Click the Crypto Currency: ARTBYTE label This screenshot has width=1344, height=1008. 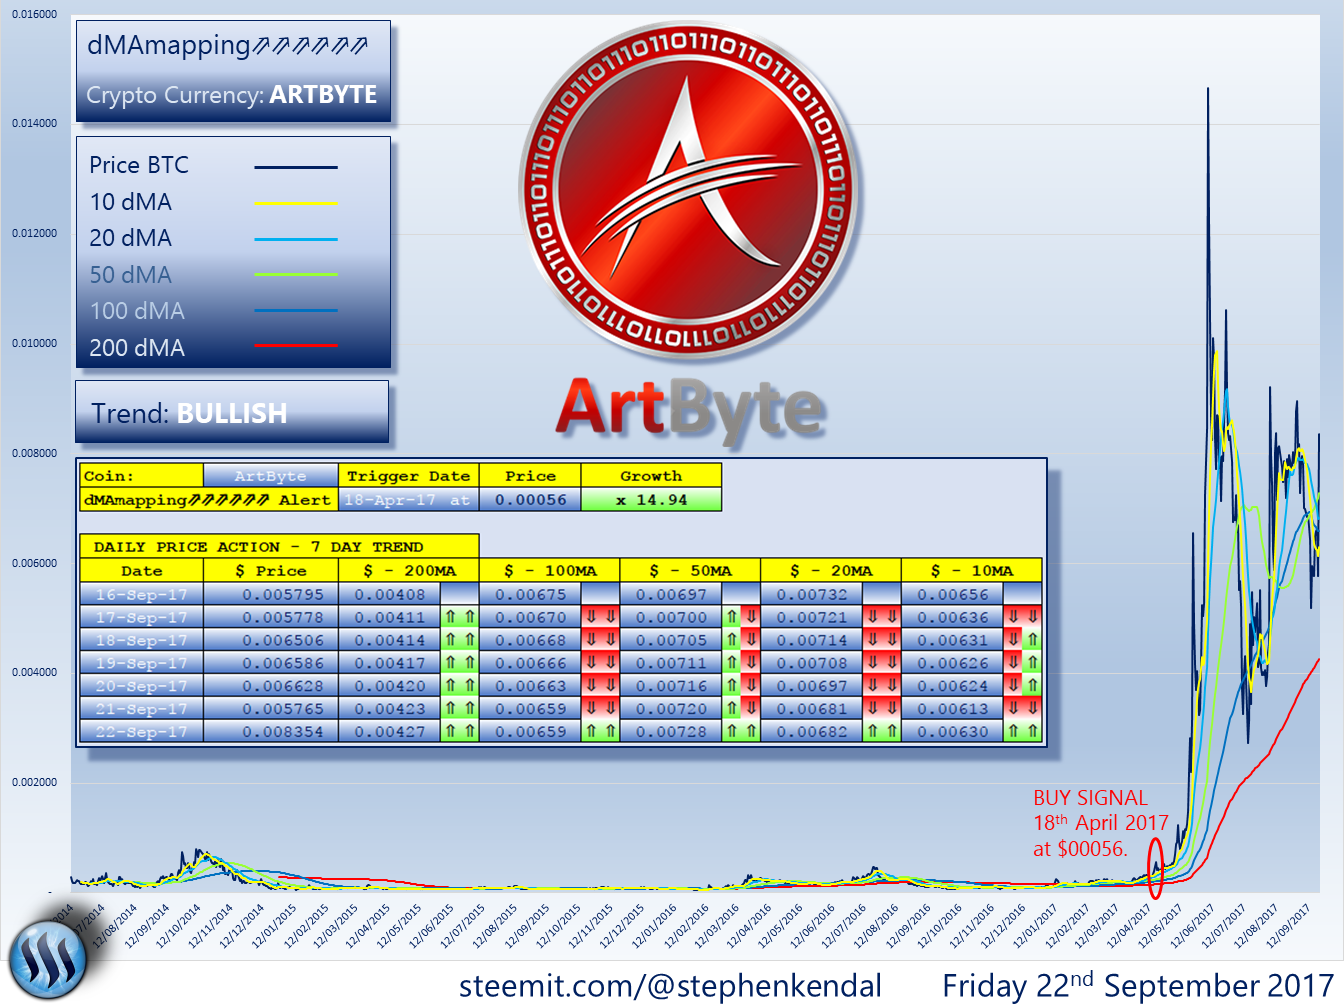[232, 95]
